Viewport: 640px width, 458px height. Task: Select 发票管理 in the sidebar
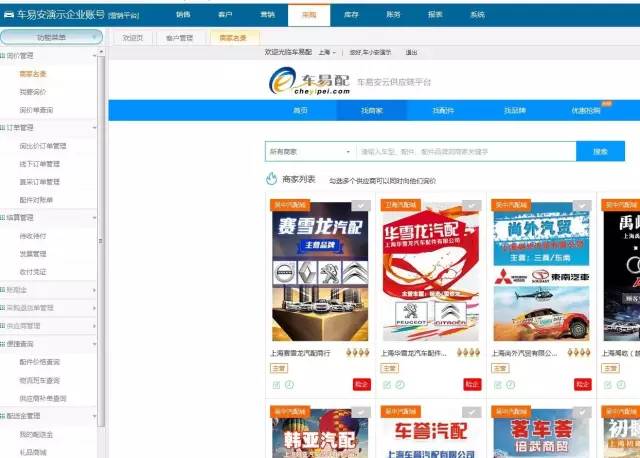tap(33, 254)
